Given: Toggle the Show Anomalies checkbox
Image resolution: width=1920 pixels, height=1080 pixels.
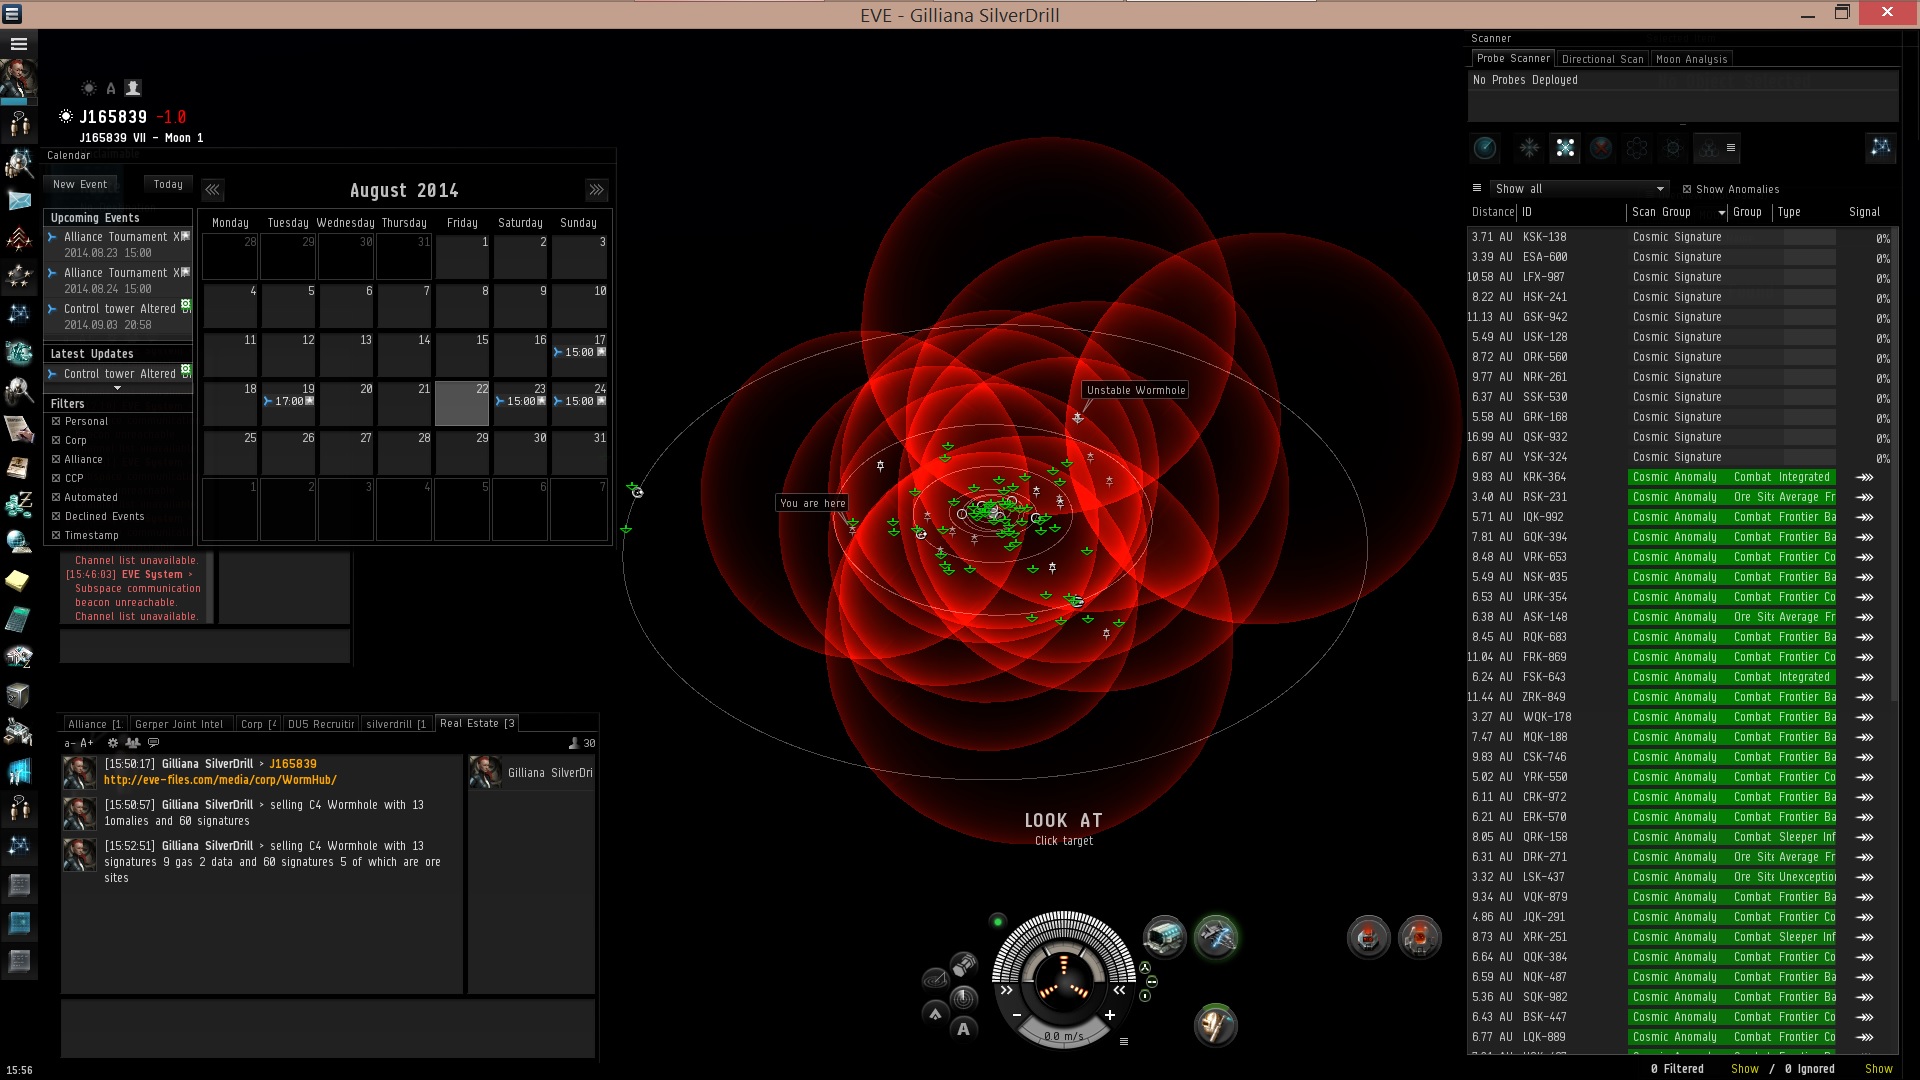Looking at the screenshot, I should coord(1687,189).
